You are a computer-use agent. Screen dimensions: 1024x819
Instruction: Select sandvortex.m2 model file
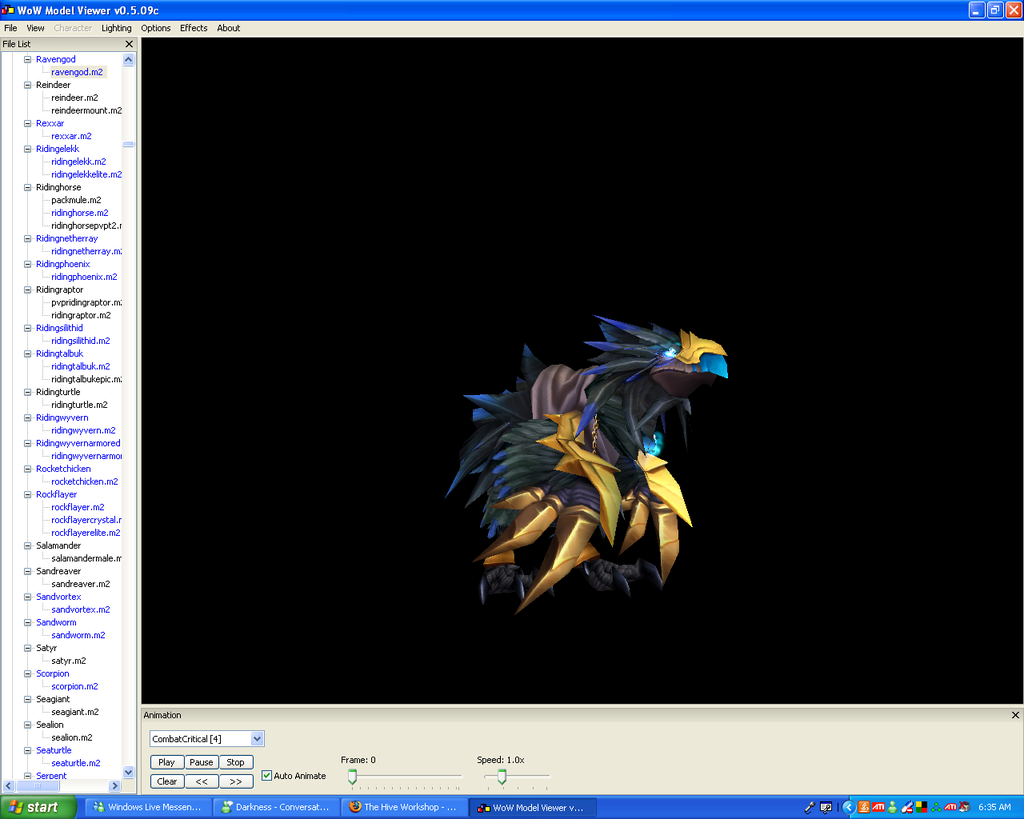pos(81,609)
